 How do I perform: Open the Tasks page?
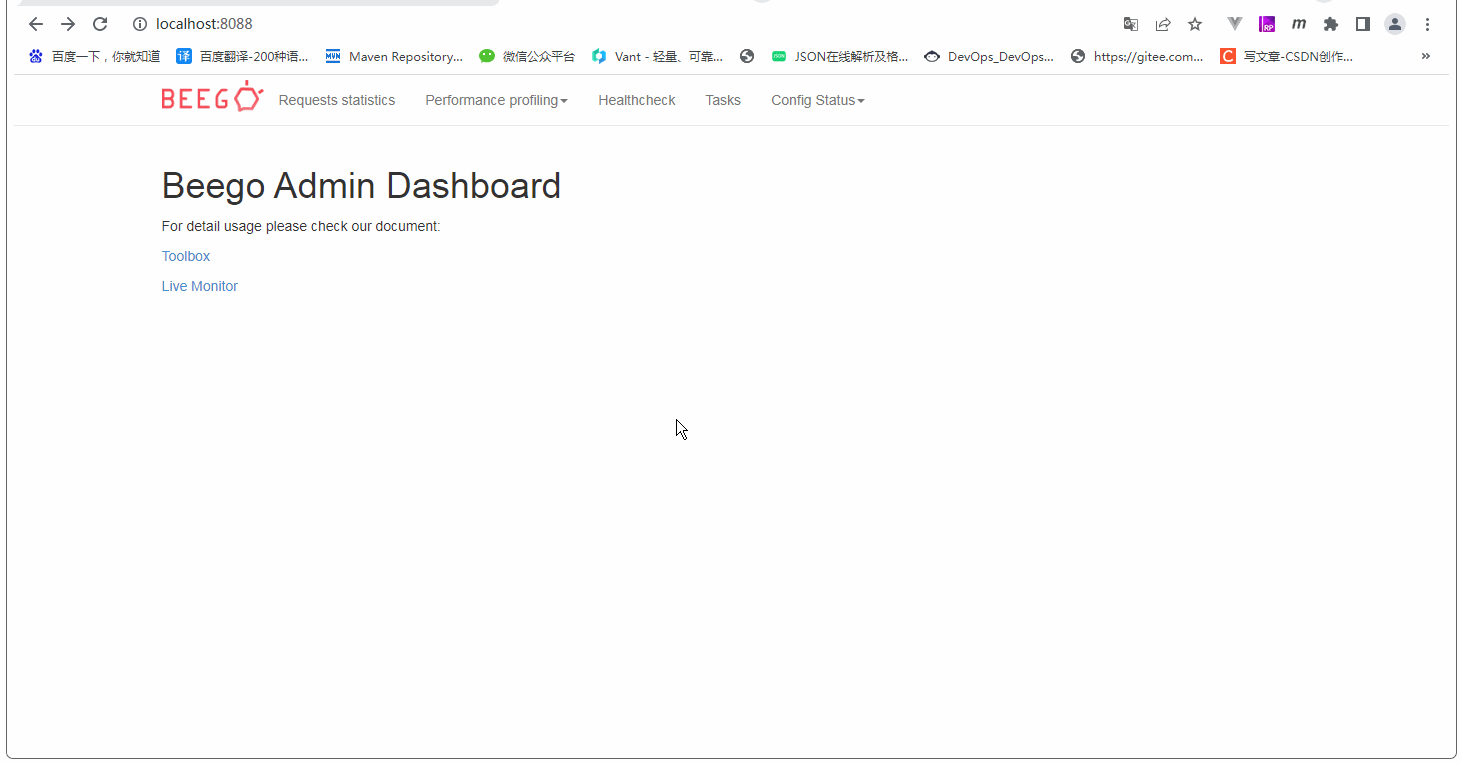723,100
